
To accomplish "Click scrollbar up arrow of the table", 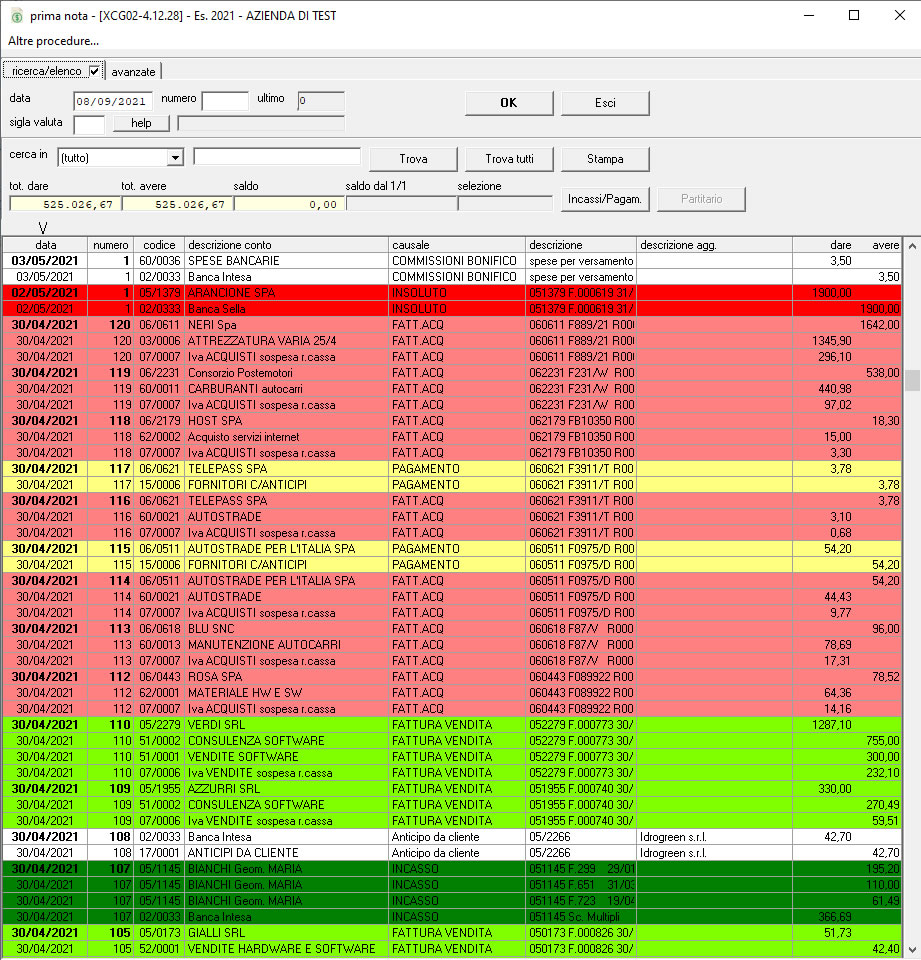I will tap(912, 246).
